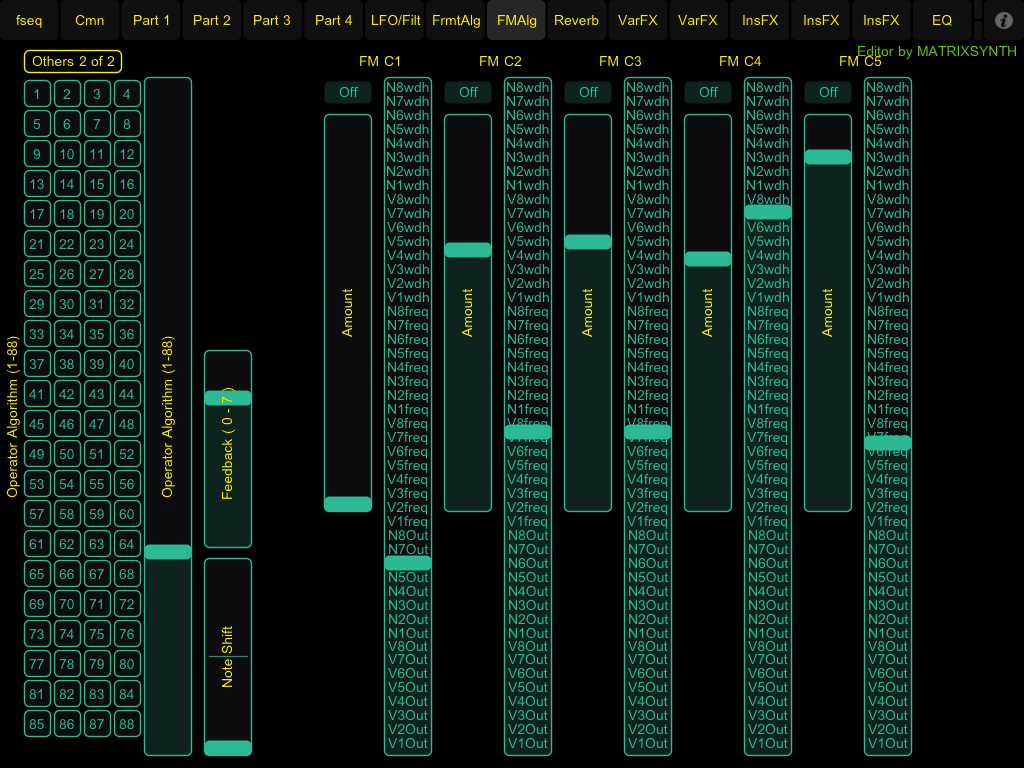Click the Note Shift slider
This screenshot has width=1024, height=768.
click(228, 656)
